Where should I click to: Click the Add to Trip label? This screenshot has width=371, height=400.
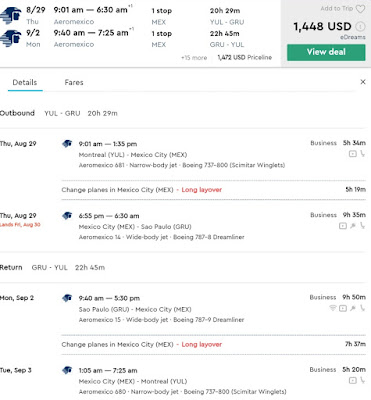(x=337, y=8)
